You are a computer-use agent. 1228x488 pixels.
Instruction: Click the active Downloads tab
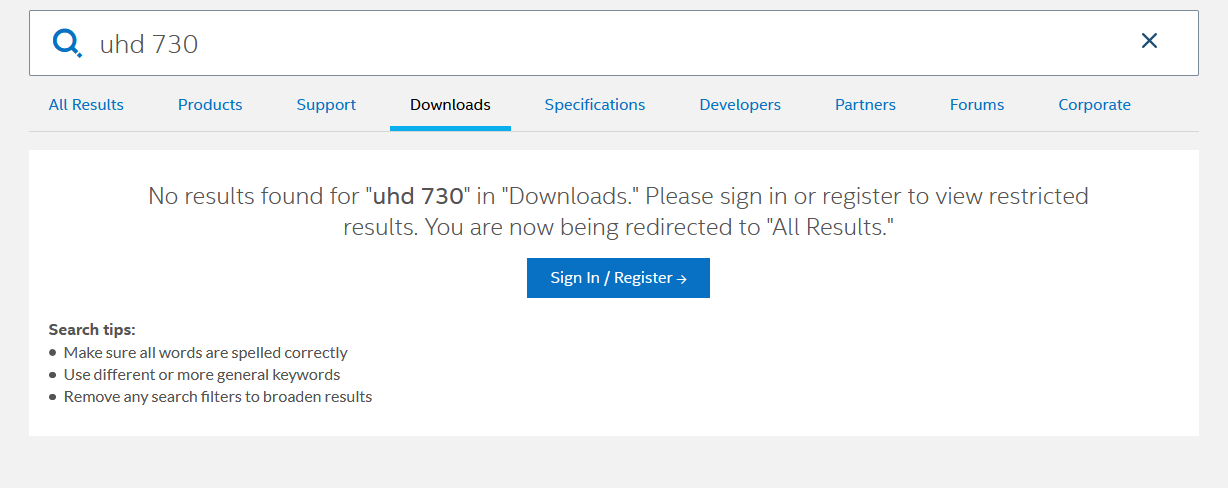[450, 104]
